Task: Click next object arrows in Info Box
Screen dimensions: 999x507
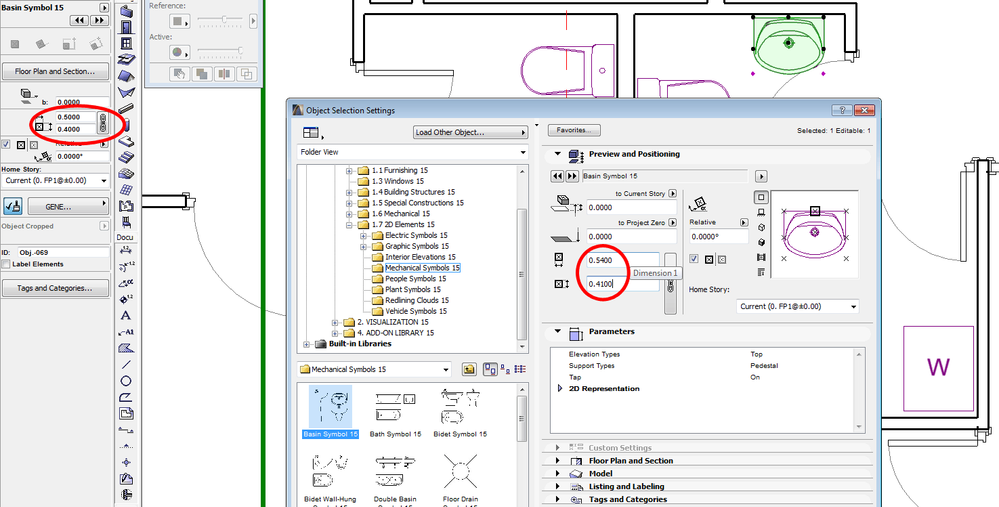Action: coord(98,20)
